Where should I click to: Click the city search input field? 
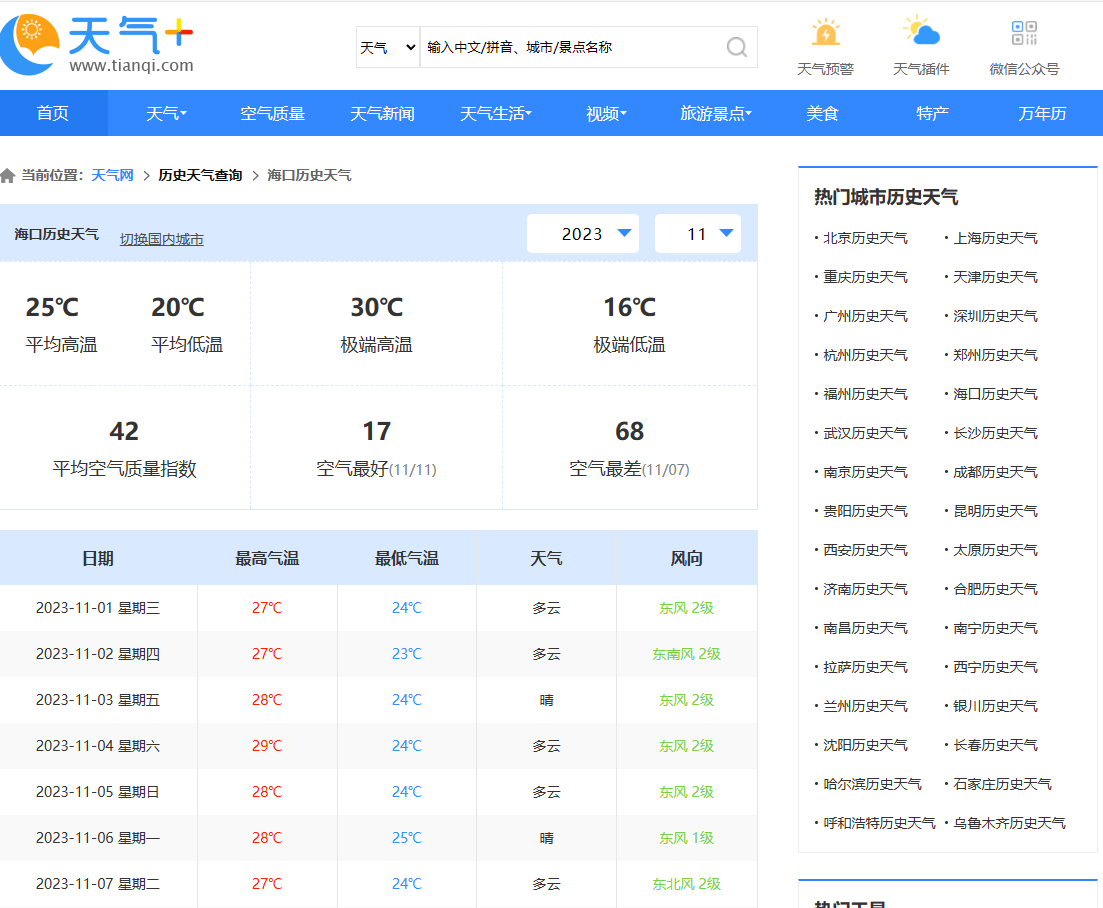point(573,47)
